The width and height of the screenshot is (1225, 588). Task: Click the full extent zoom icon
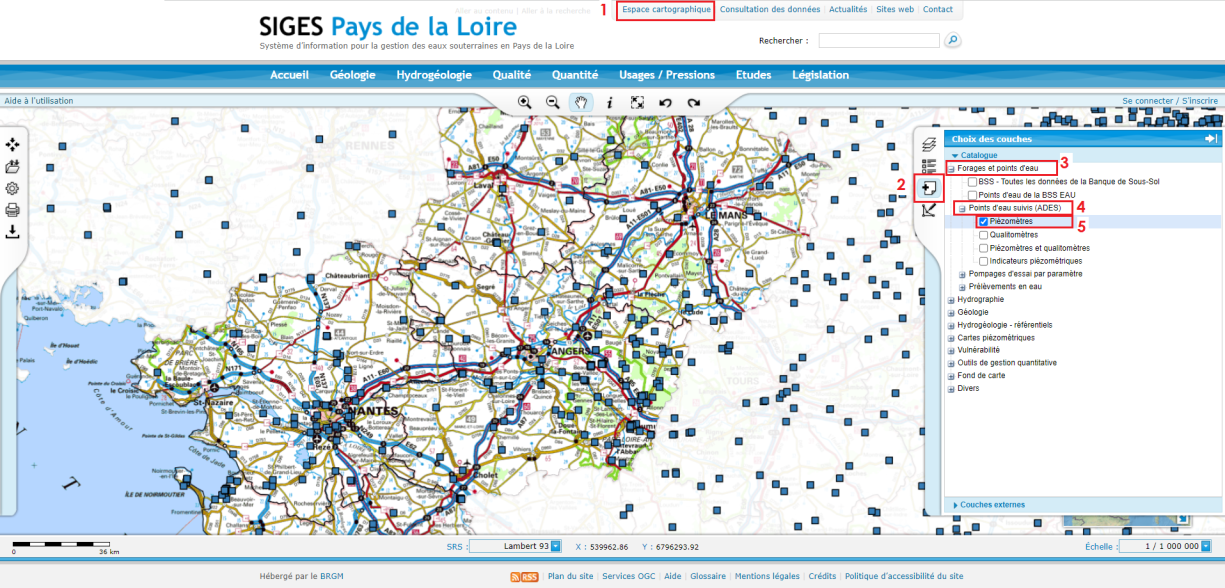pos(637,103)
